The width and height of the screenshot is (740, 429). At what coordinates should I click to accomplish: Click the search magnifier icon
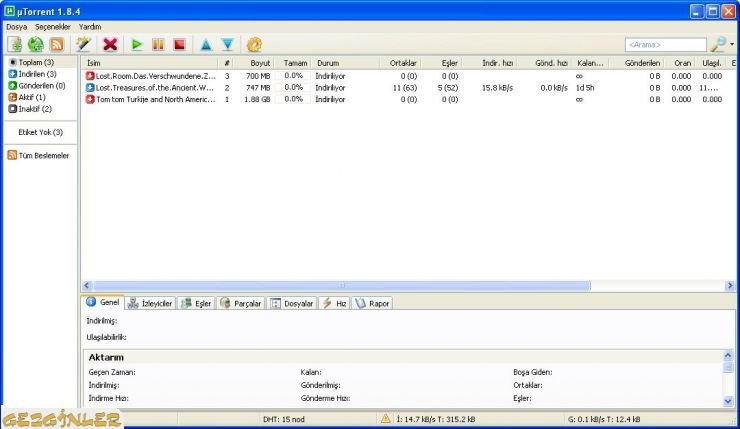click(718, 44)
